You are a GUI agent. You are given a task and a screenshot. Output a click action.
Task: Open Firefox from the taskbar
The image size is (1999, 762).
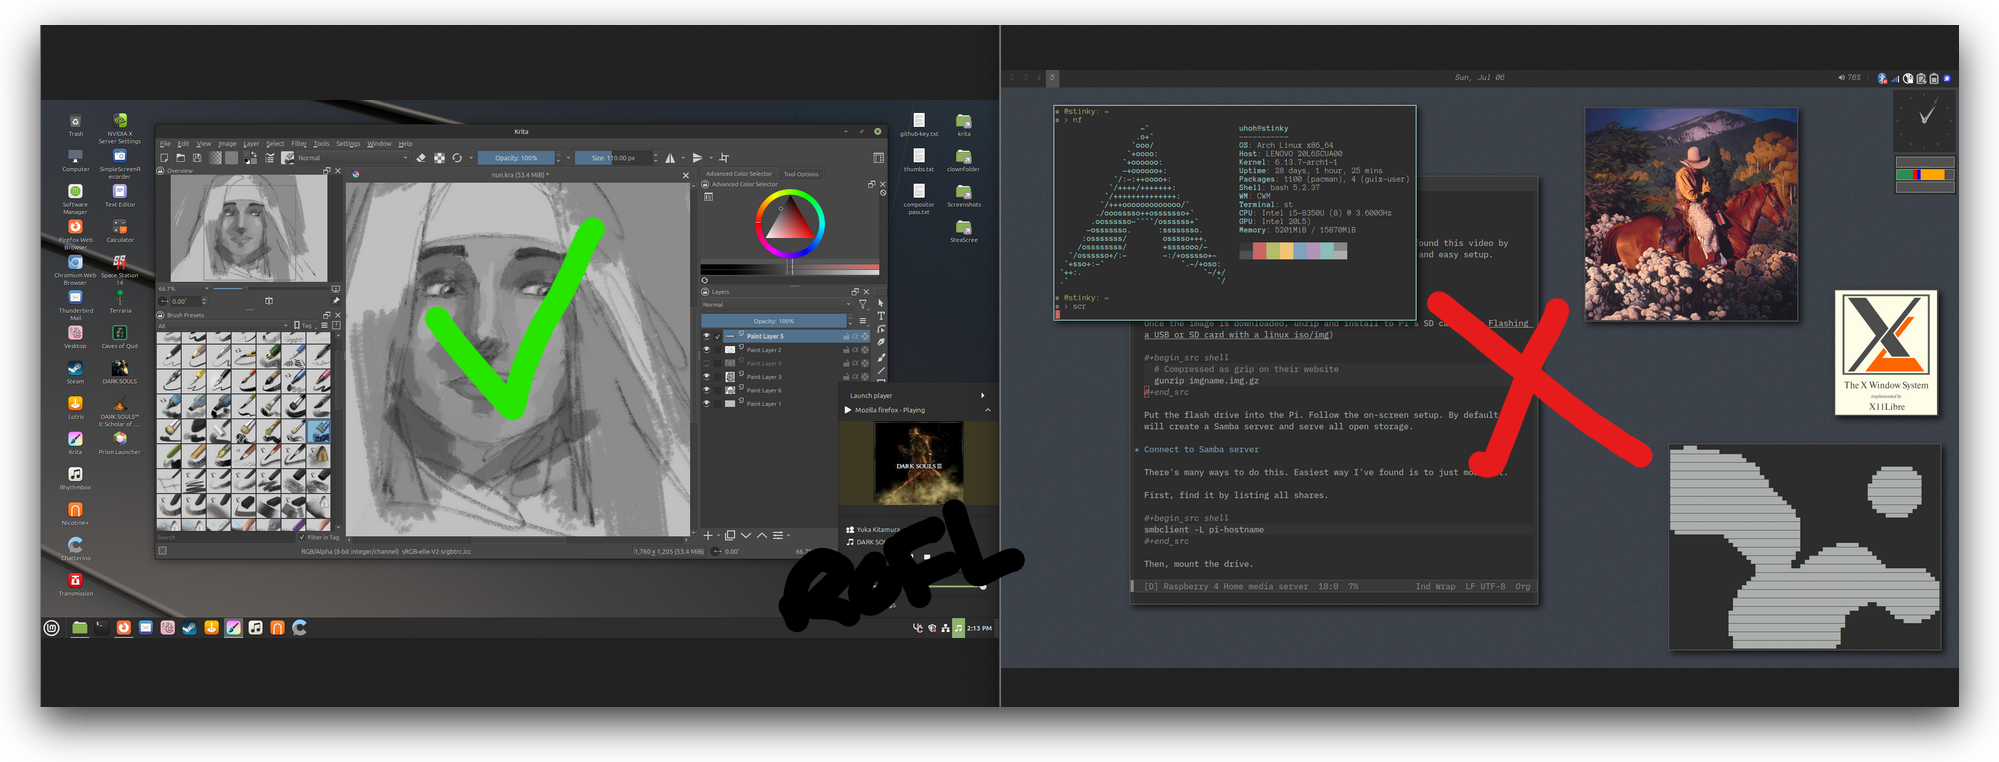(124, 628)
